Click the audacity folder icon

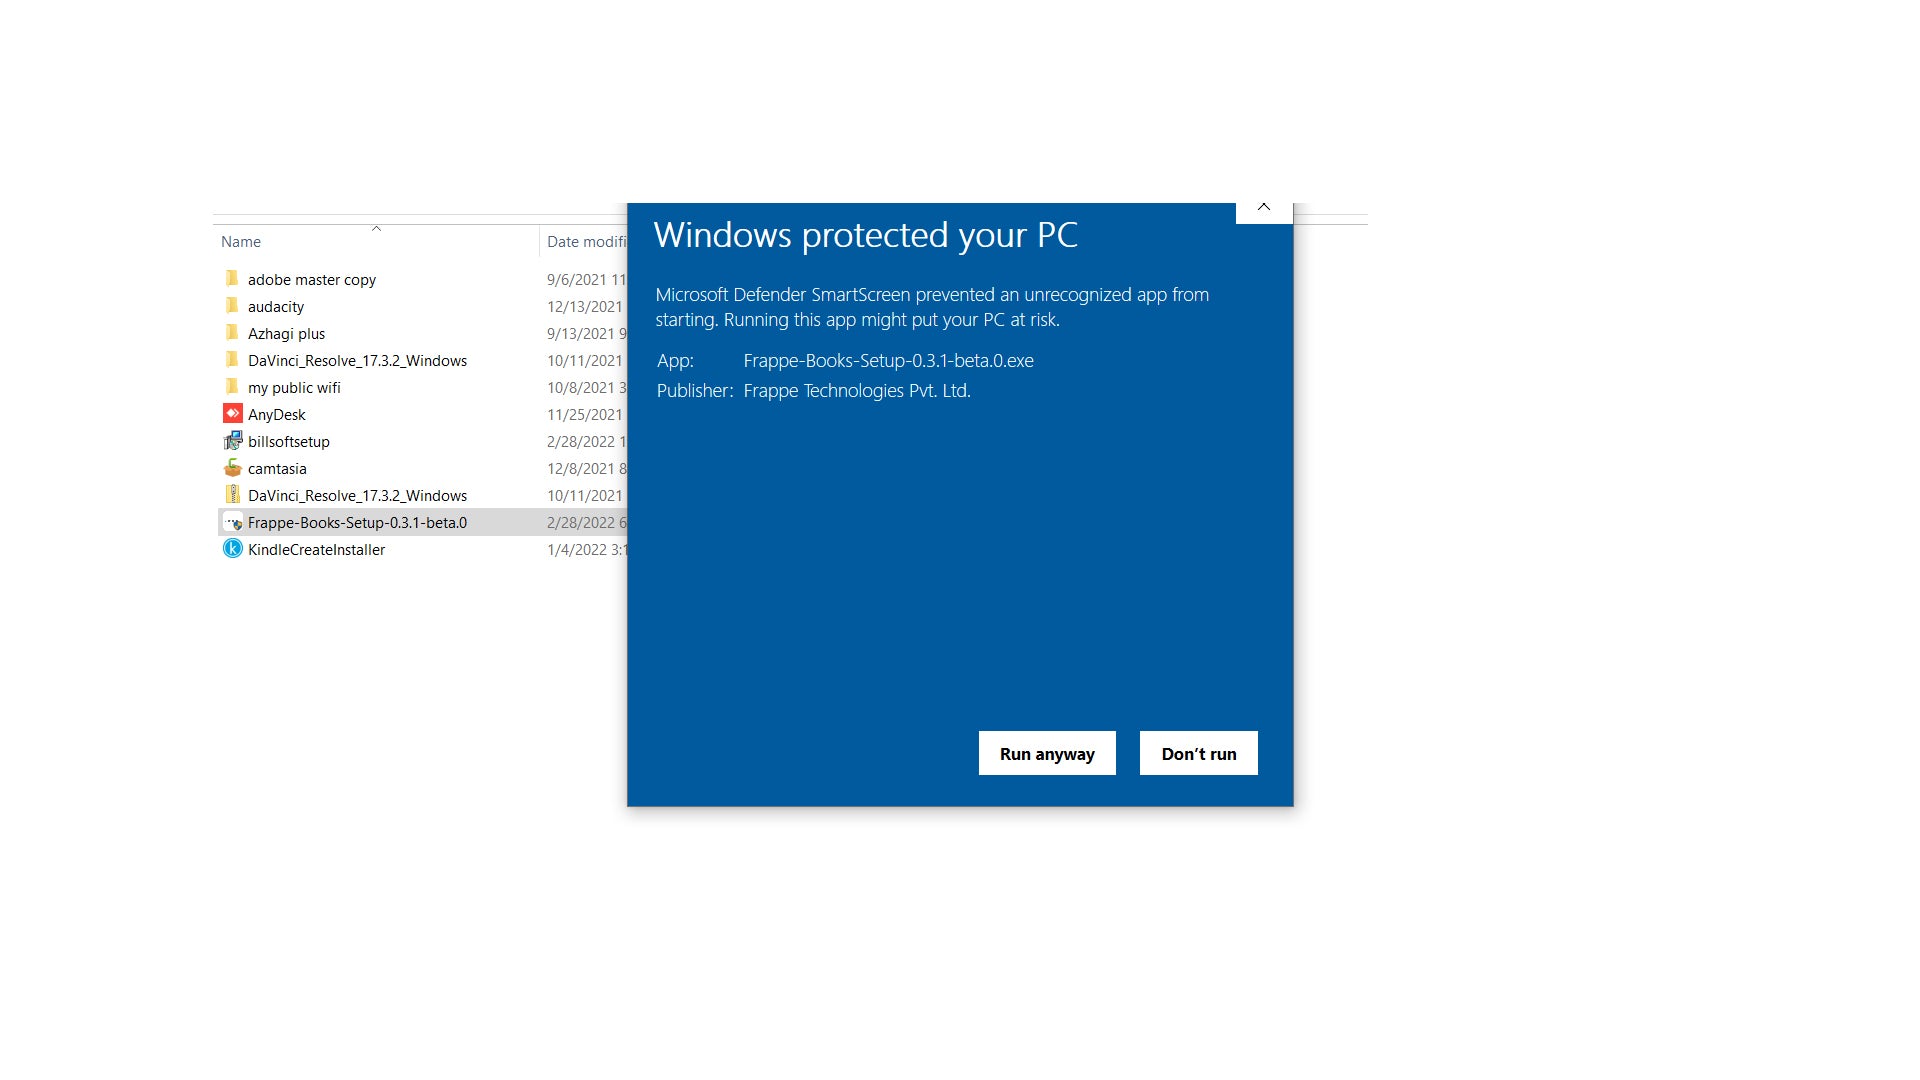click(x=232, y=306)
